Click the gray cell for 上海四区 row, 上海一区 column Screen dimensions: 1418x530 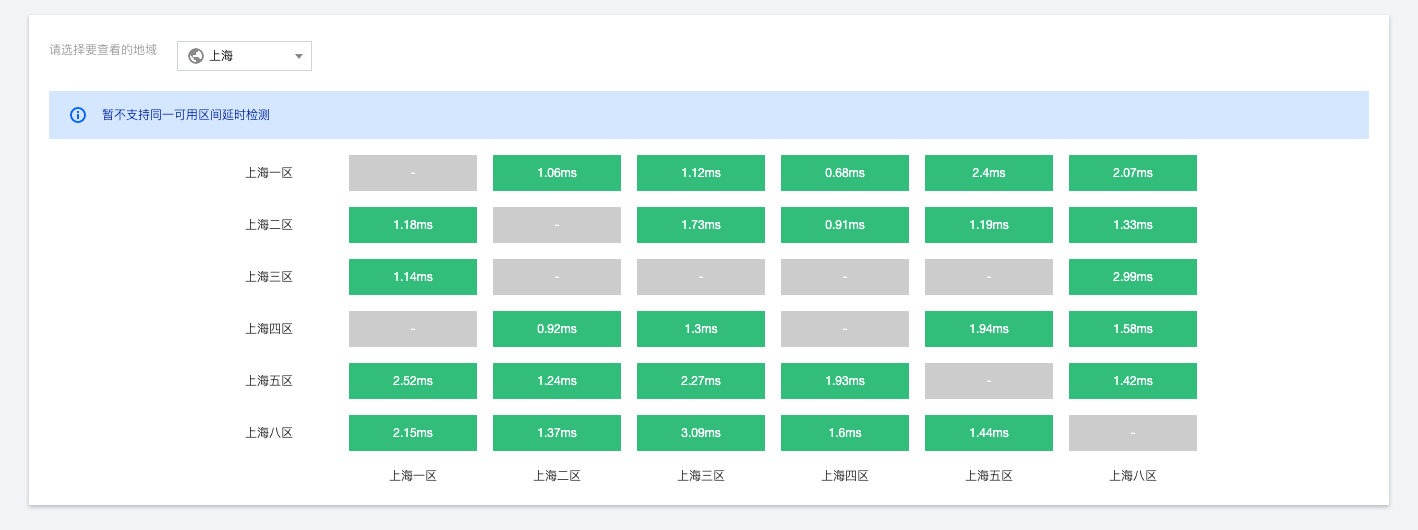(x=413, y=329)
